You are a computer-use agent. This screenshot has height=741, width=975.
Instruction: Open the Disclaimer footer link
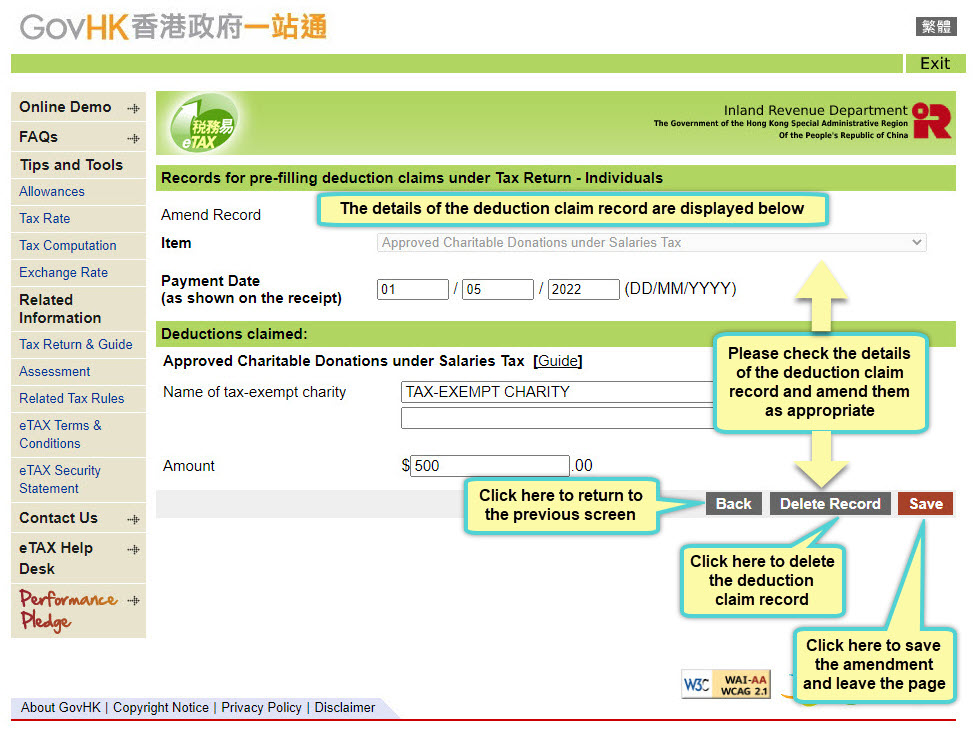(344, 707)
